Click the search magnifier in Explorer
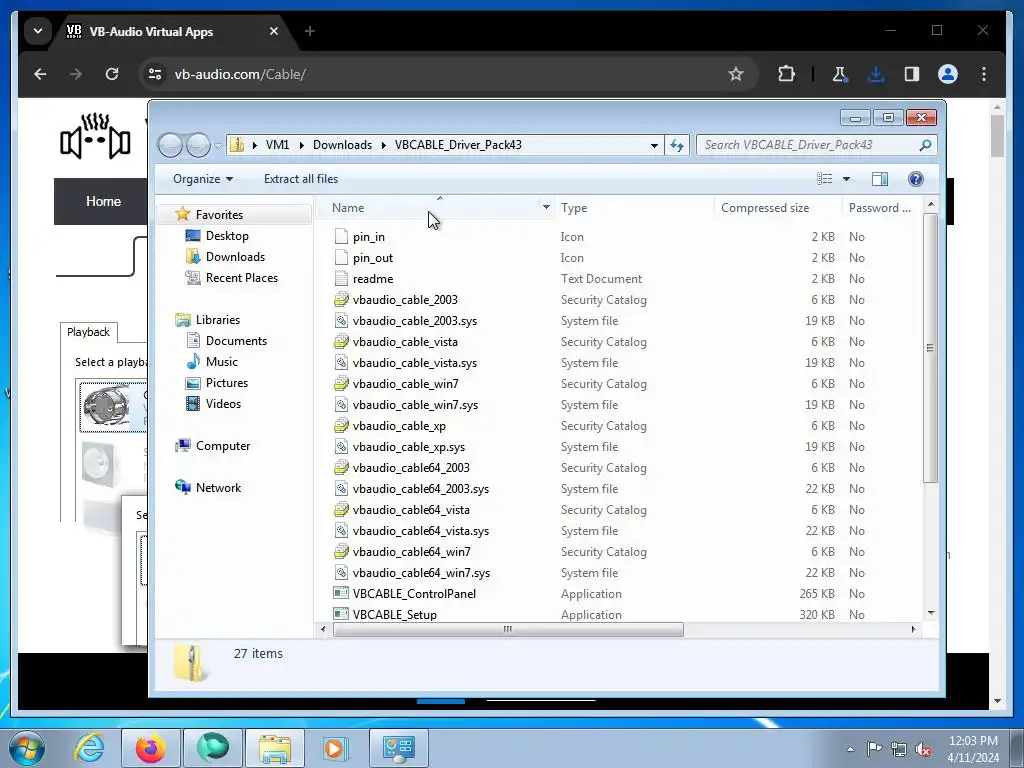This screenshot has width=1024, height=768. [x=925, y=145]
